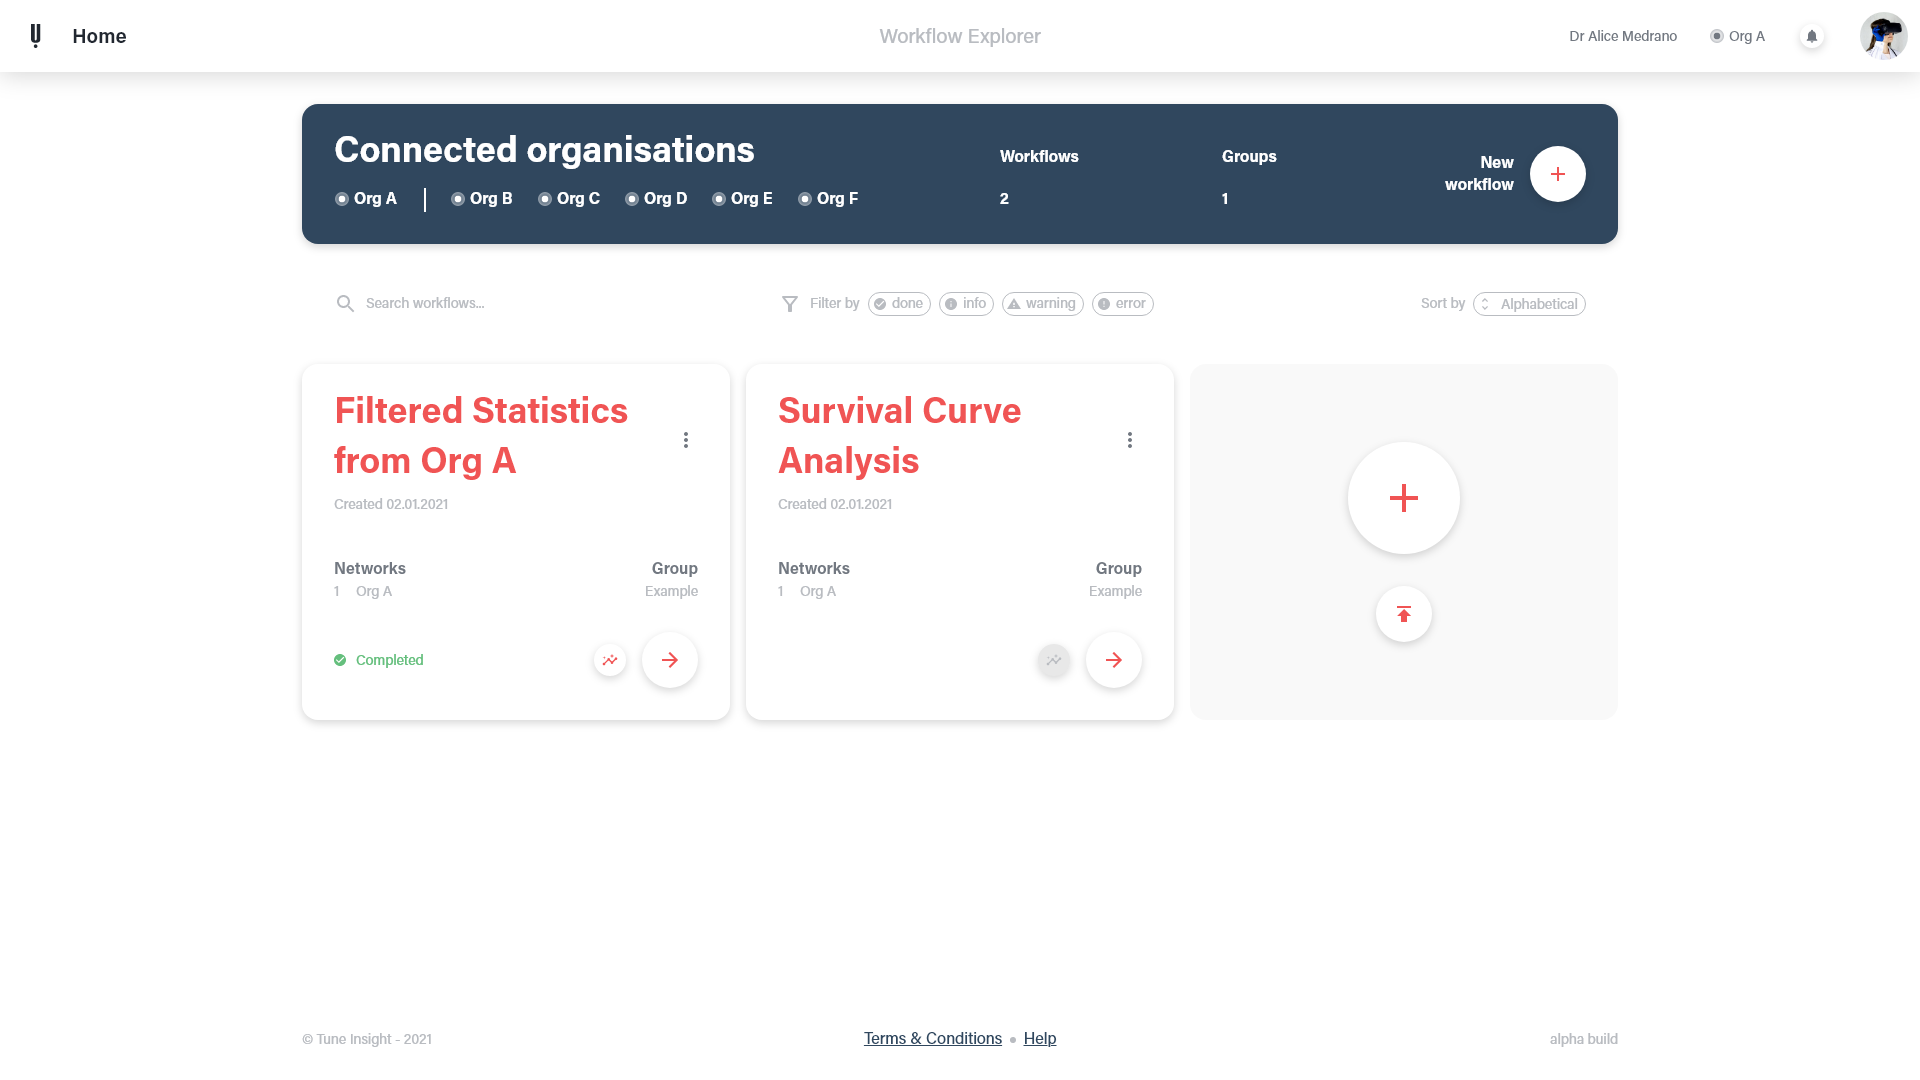Click the notification bell icon

pyautogui.click(x=1811, y=36)
